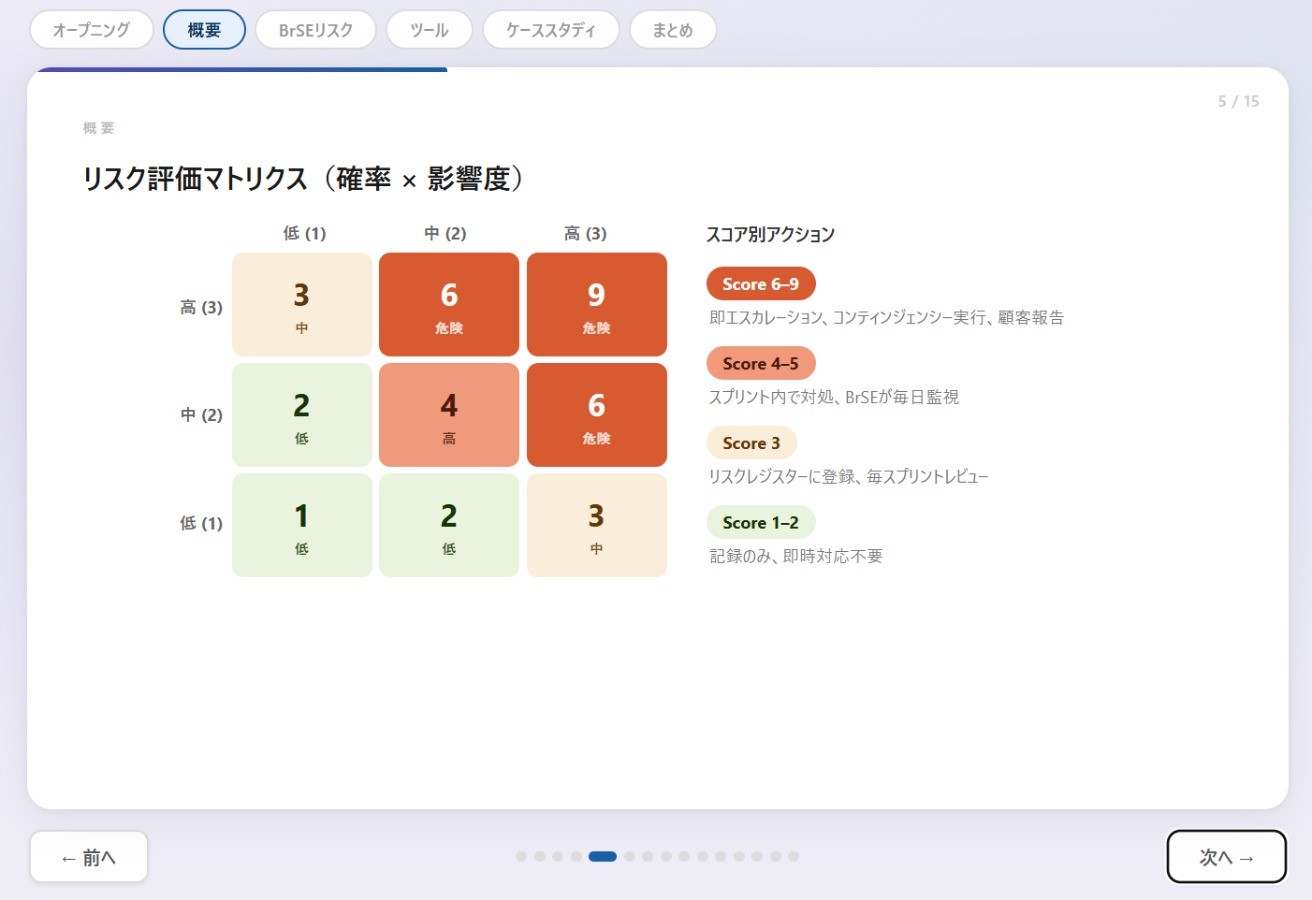Image resolution: width=1312 pixels, height=900 pixels.
Task: Advance with the 次へ button
Action: pos(1226,856)
